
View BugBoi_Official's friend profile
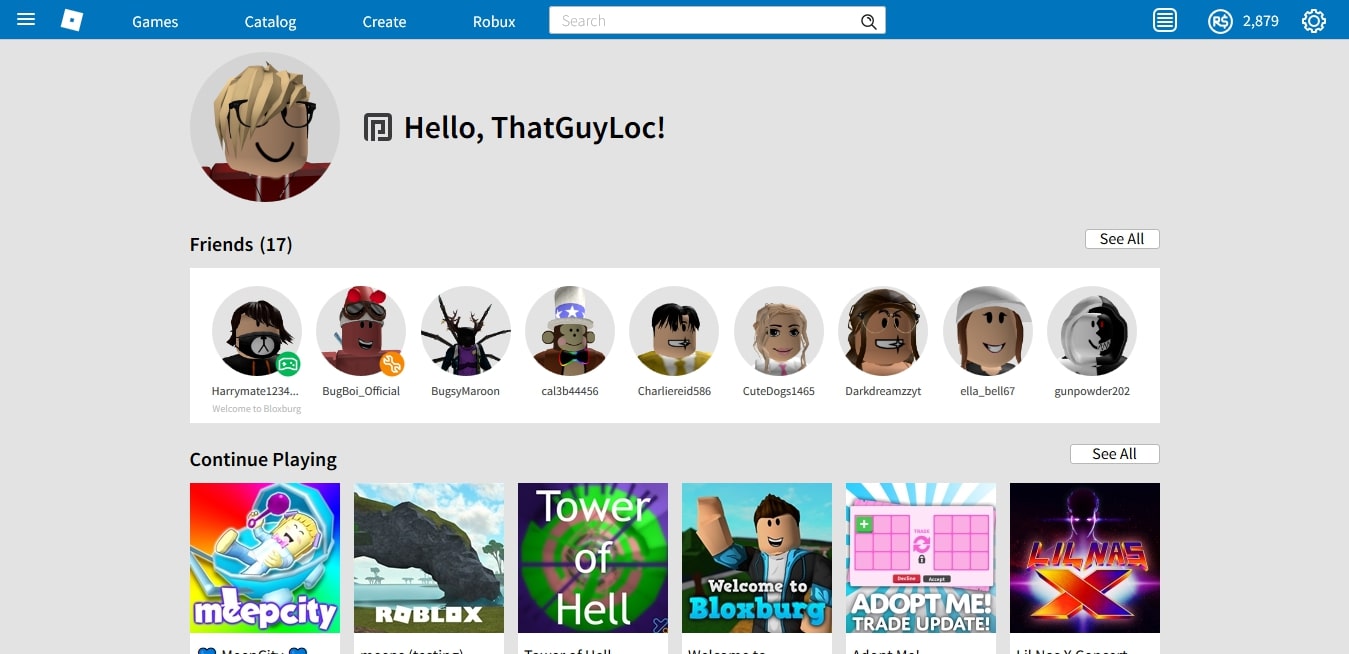tap(361, 331)
